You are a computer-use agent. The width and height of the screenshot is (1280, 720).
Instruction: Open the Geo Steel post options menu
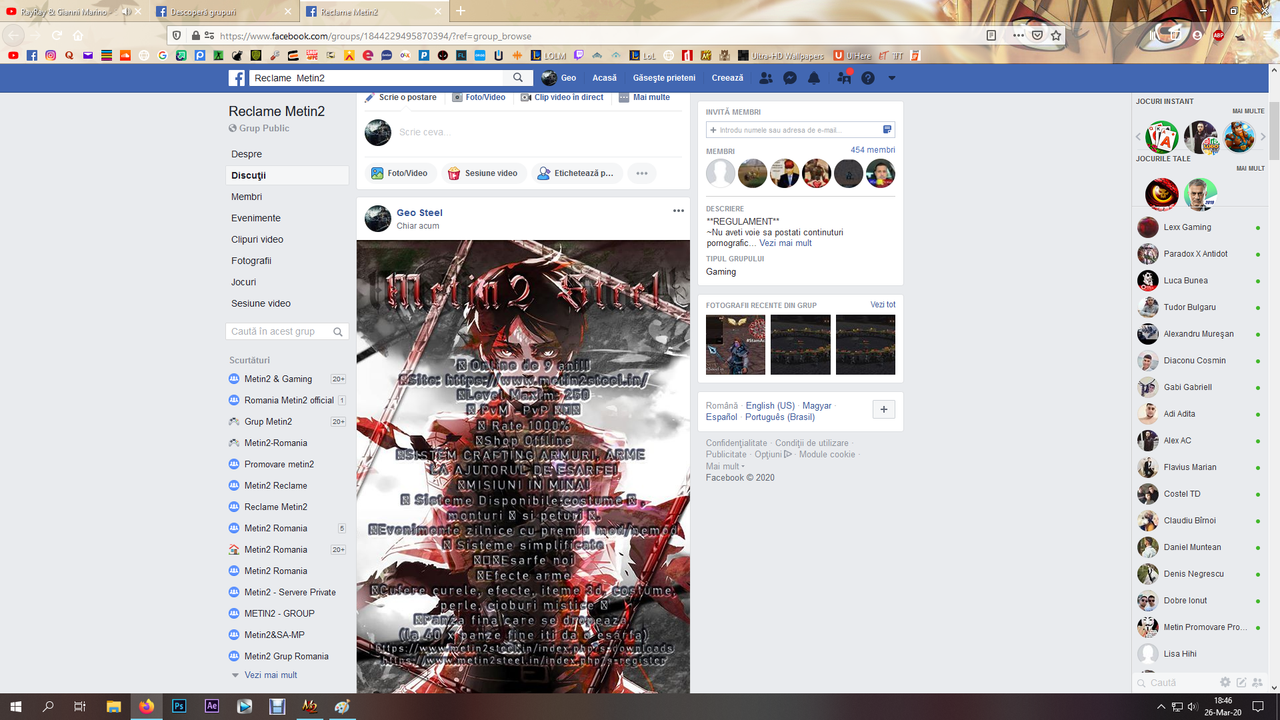678,211
